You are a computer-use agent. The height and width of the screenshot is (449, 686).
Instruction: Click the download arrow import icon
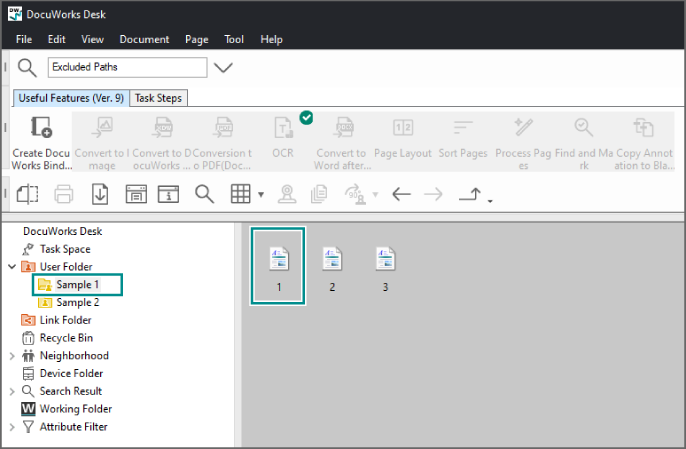[100, 194]
